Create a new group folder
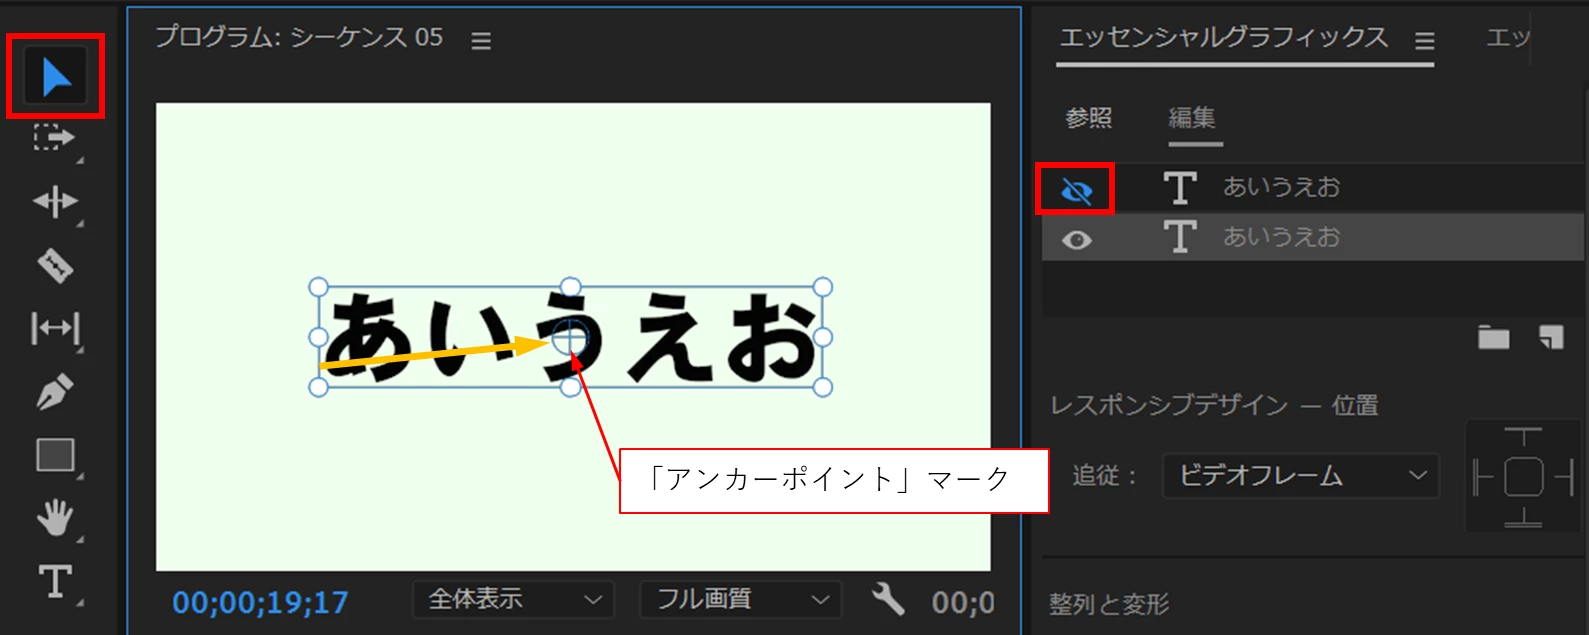This screenshot has width=1589, height=635. pyautogui.click(x=1493, y=338)
